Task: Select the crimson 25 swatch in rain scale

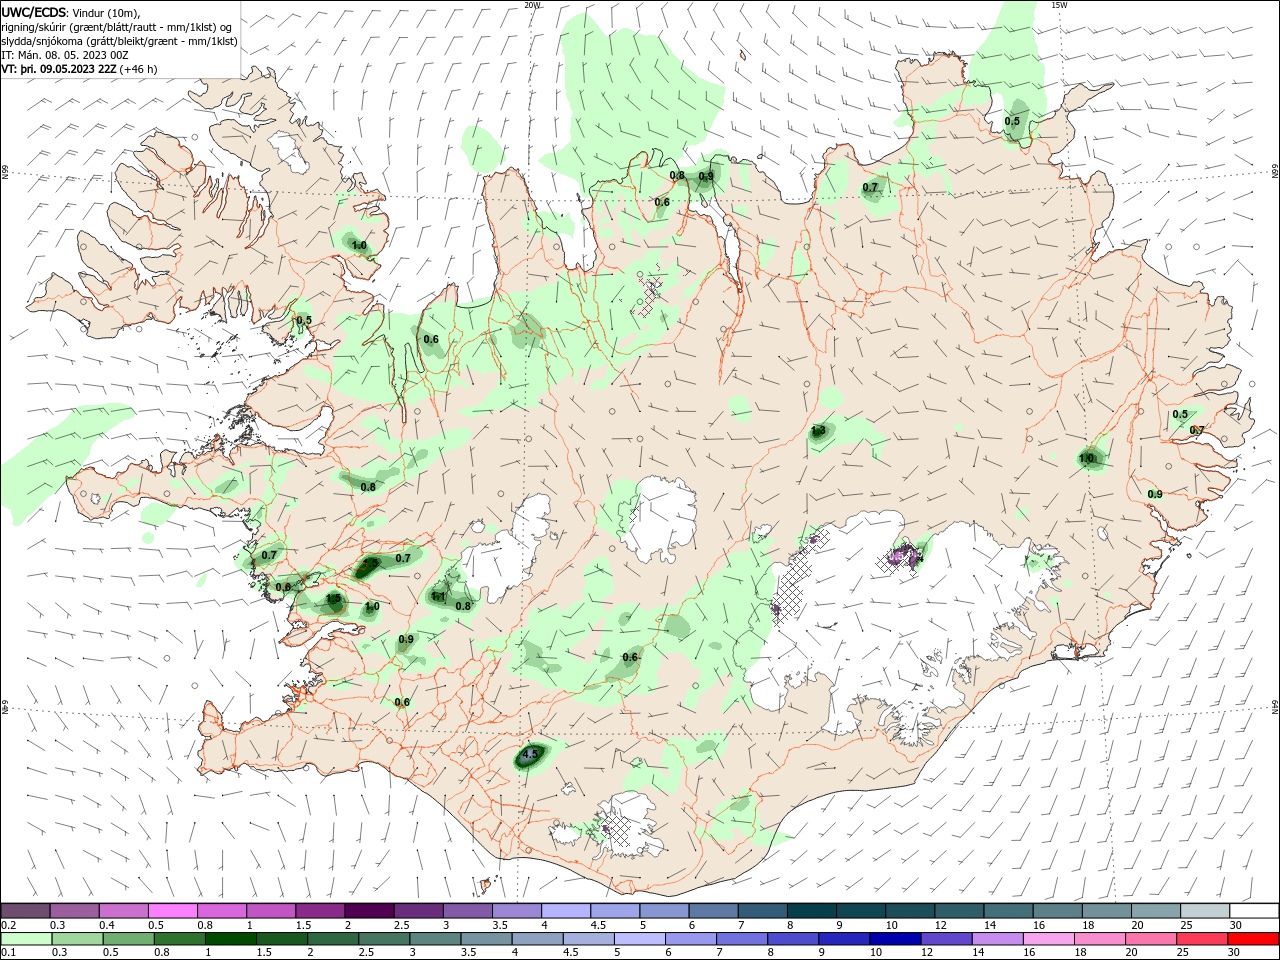Action: click(x=1201, y=939)
